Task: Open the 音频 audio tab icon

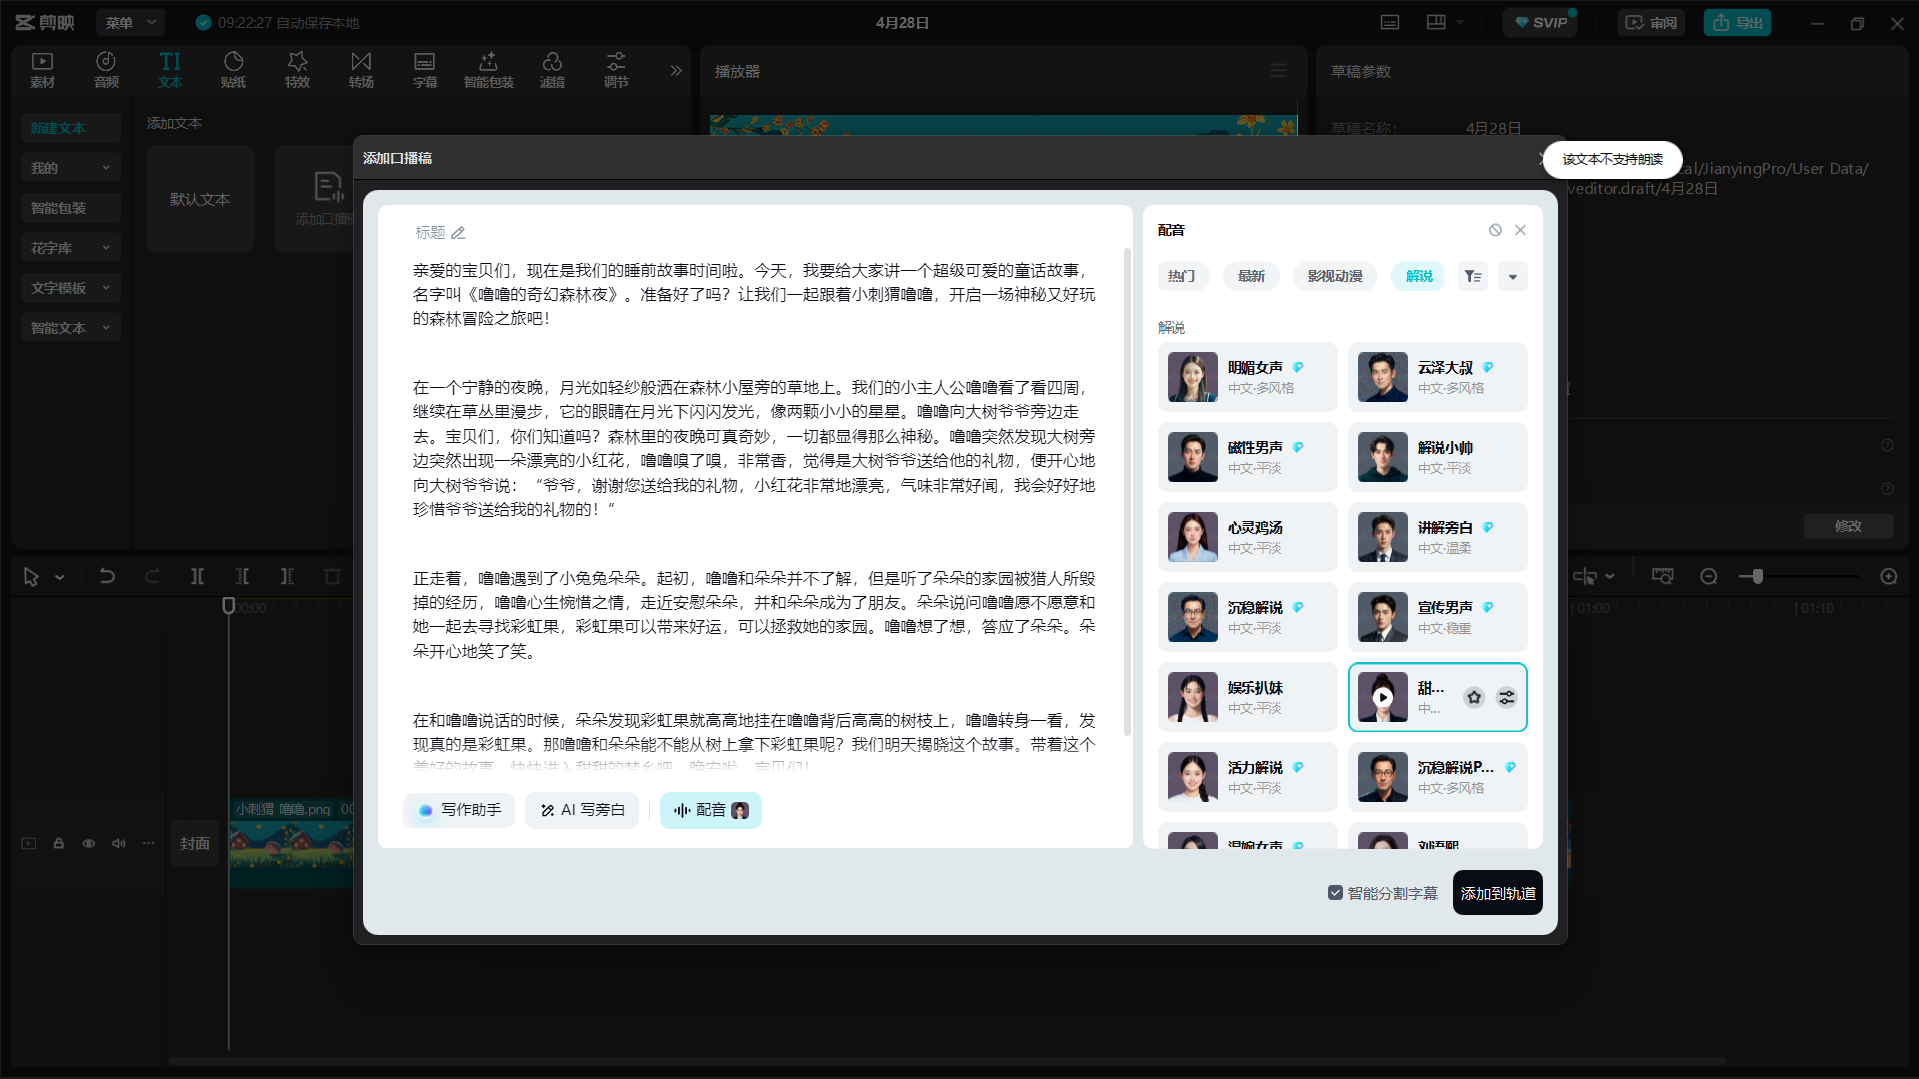Action: point(106,70)
